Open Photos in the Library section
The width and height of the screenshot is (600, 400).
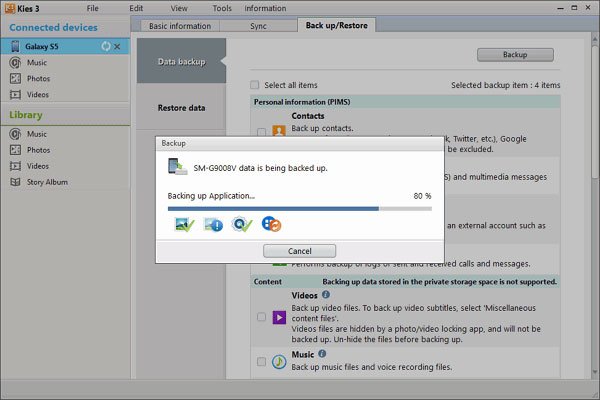[x=38, y=150]
